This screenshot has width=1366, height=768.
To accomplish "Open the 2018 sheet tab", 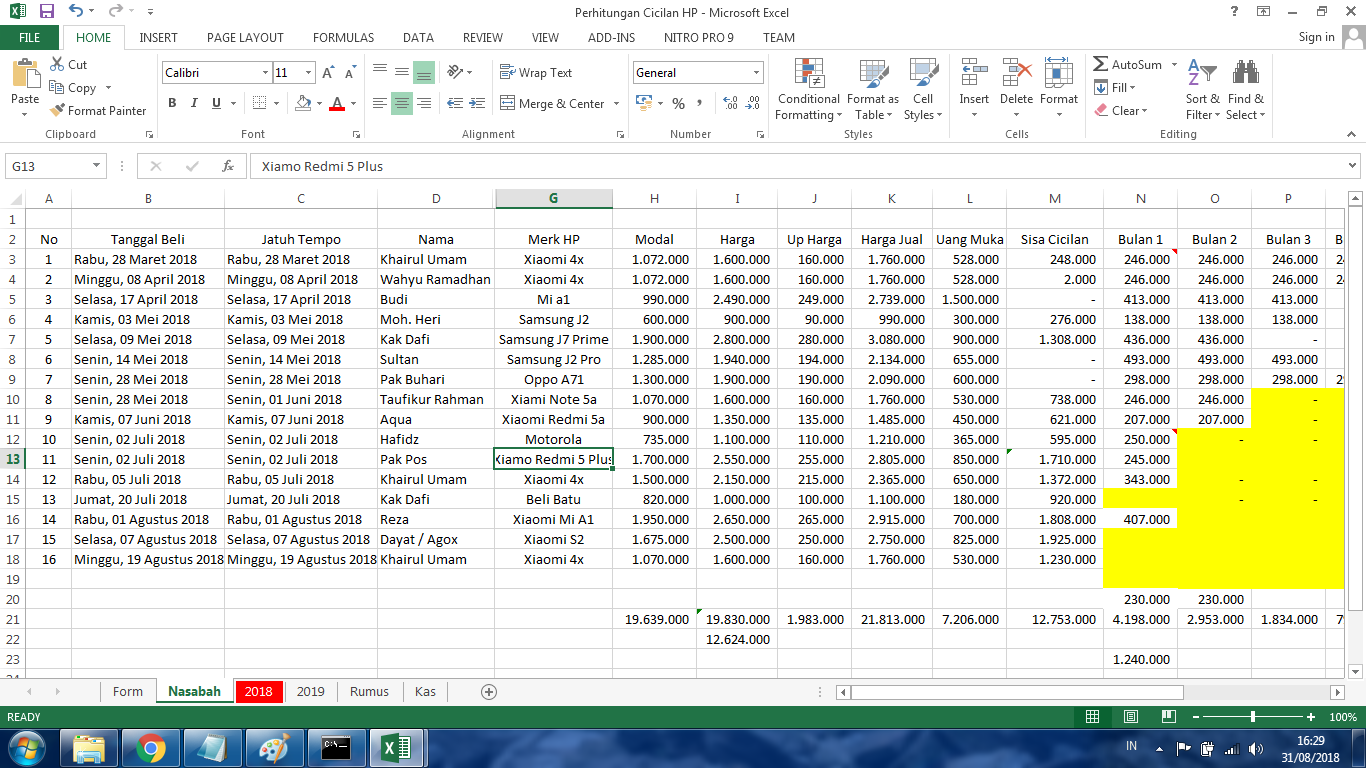I will tap(259, 691).
